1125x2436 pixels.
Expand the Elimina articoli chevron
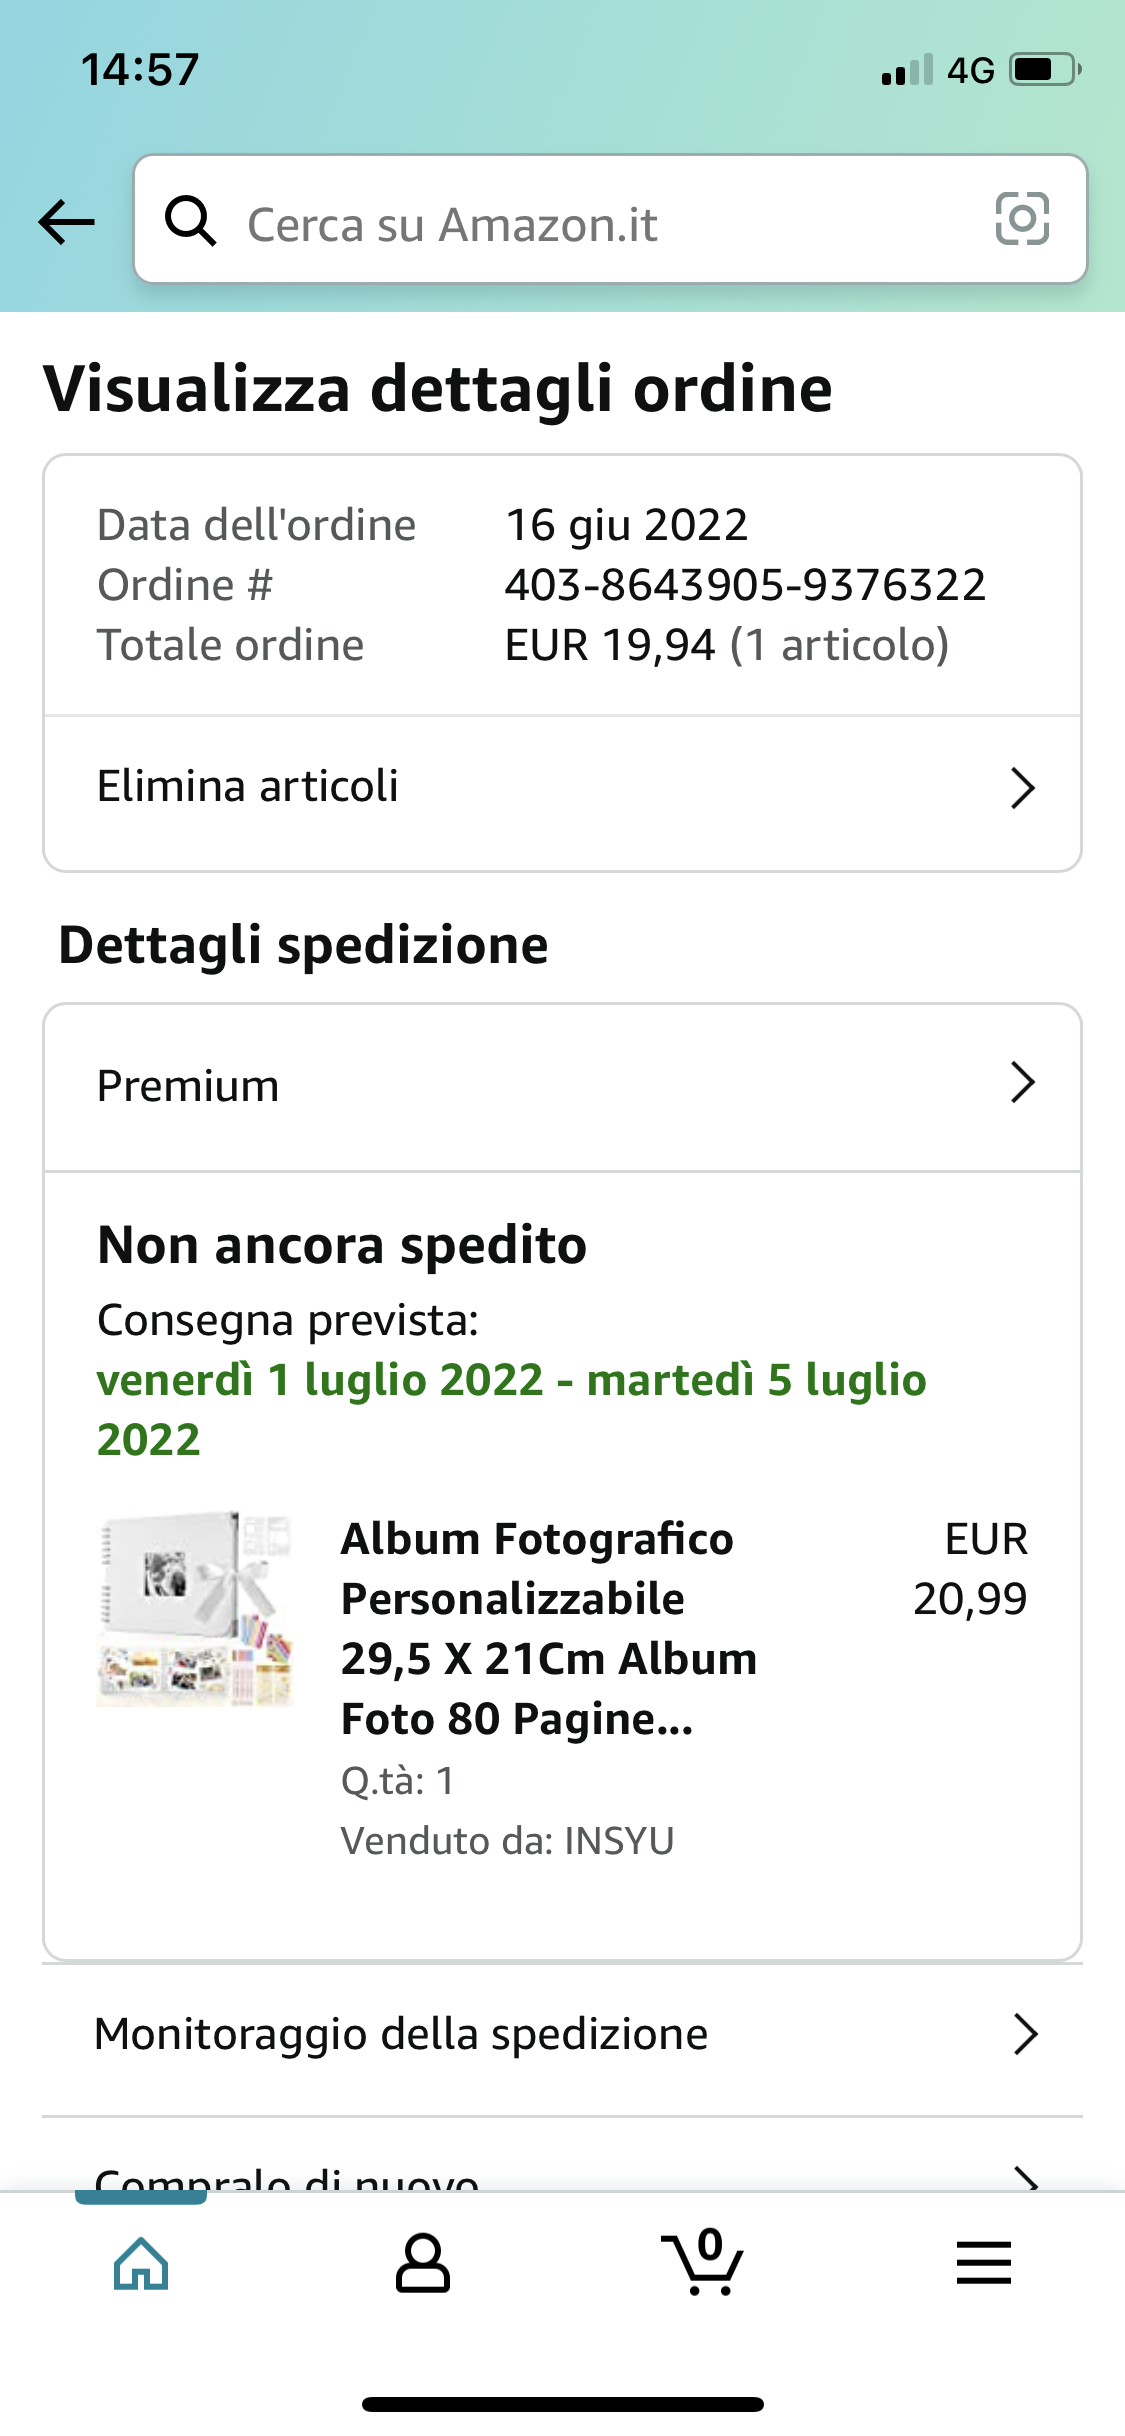coord(1022,788)
